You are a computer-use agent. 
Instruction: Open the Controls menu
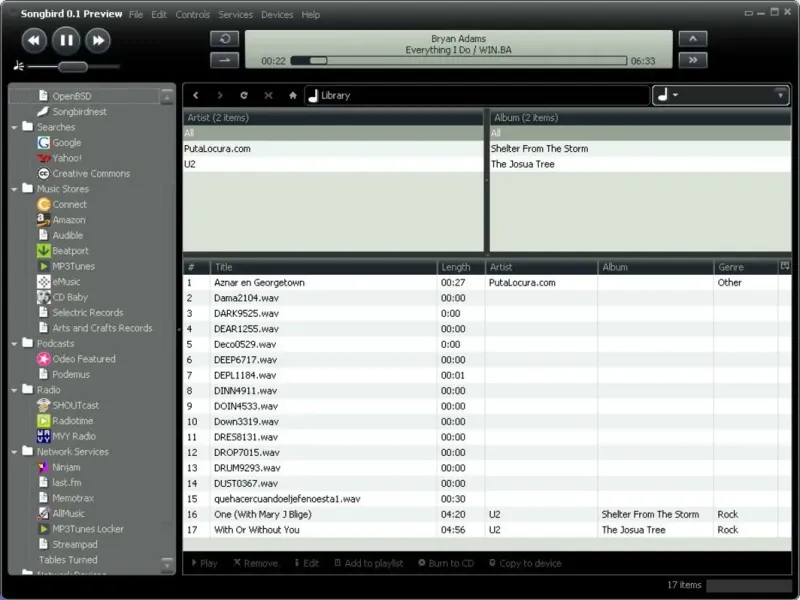pos(192,15)
